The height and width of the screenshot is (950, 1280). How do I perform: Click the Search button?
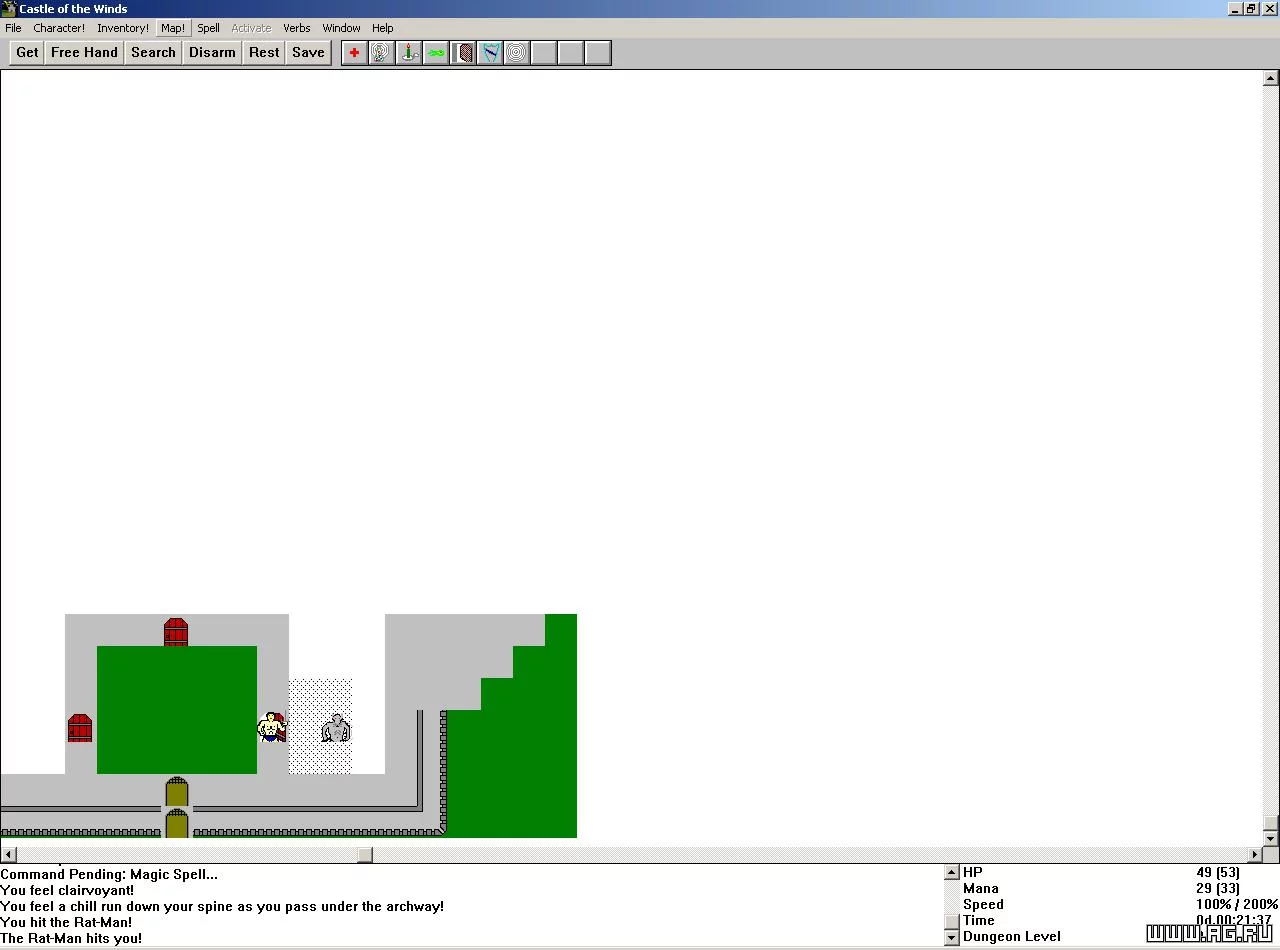153,53
